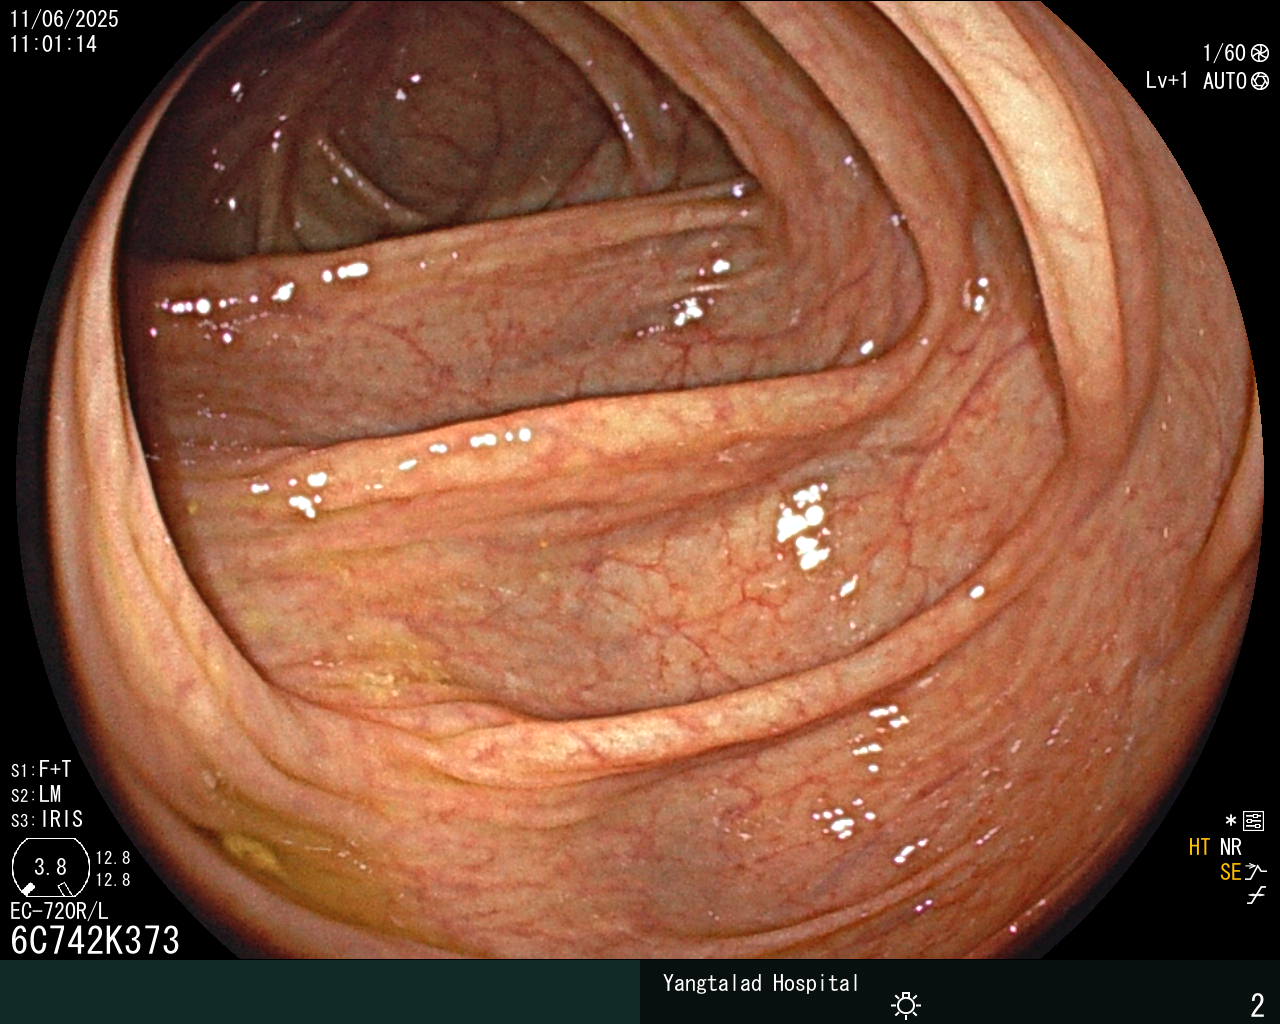This screenshot has width=1280, height=1024.
Task: Click the date 11/06/2025
Action: click(64, 19)
